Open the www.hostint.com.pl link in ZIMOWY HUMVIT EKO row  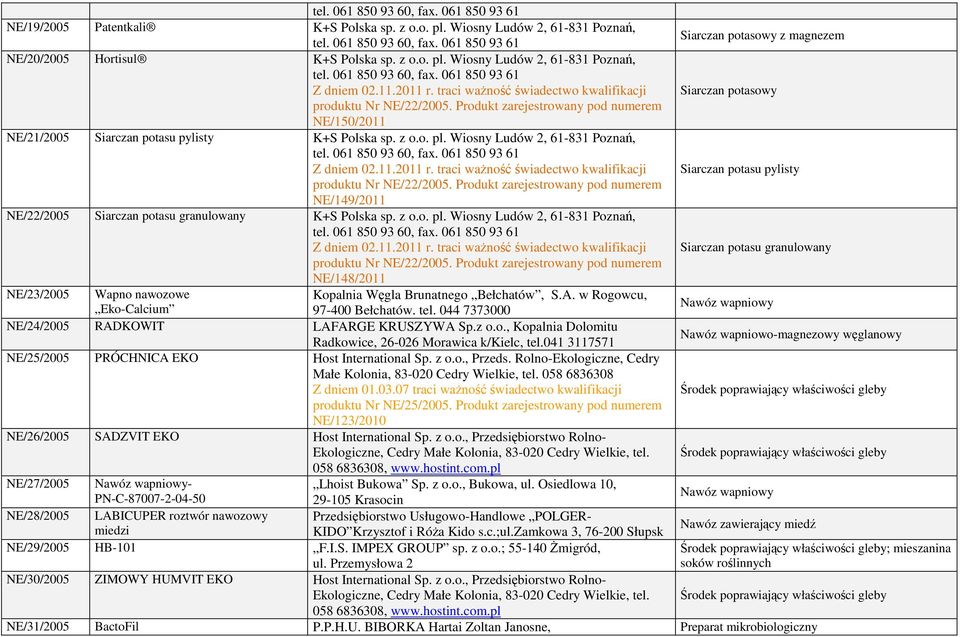click(445, 611)
